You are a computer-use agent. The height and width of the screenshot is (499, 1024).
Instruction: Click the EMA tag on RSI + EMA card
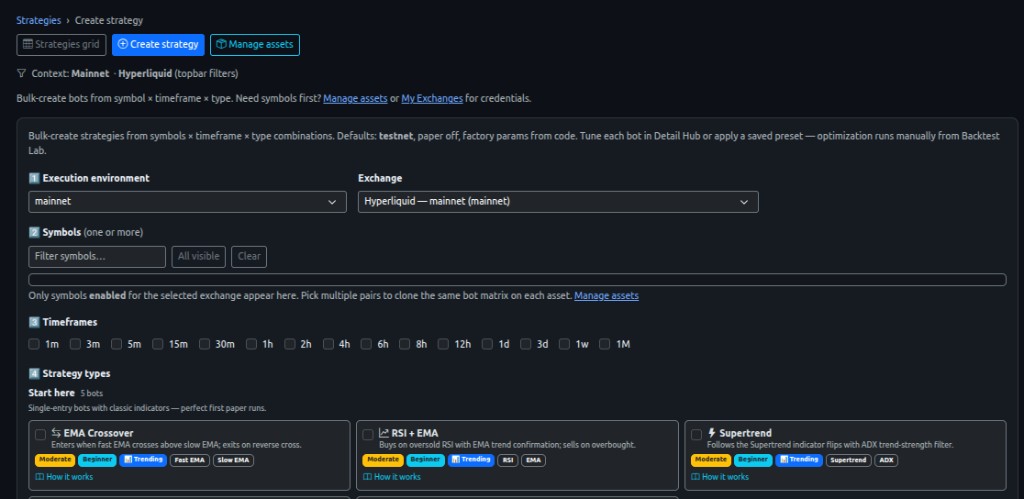tap(534, 460)
